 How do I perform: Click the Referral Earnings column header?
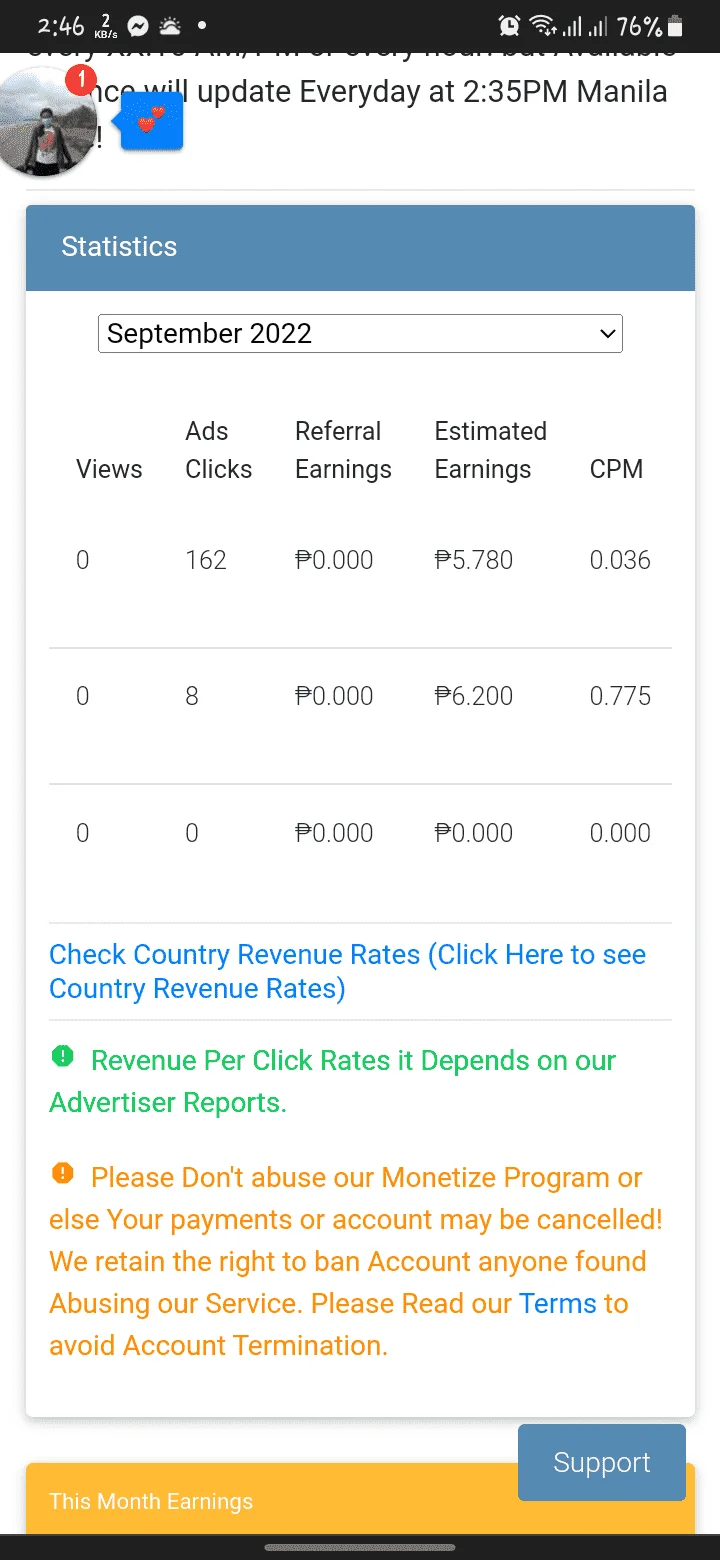pos(343,450)
